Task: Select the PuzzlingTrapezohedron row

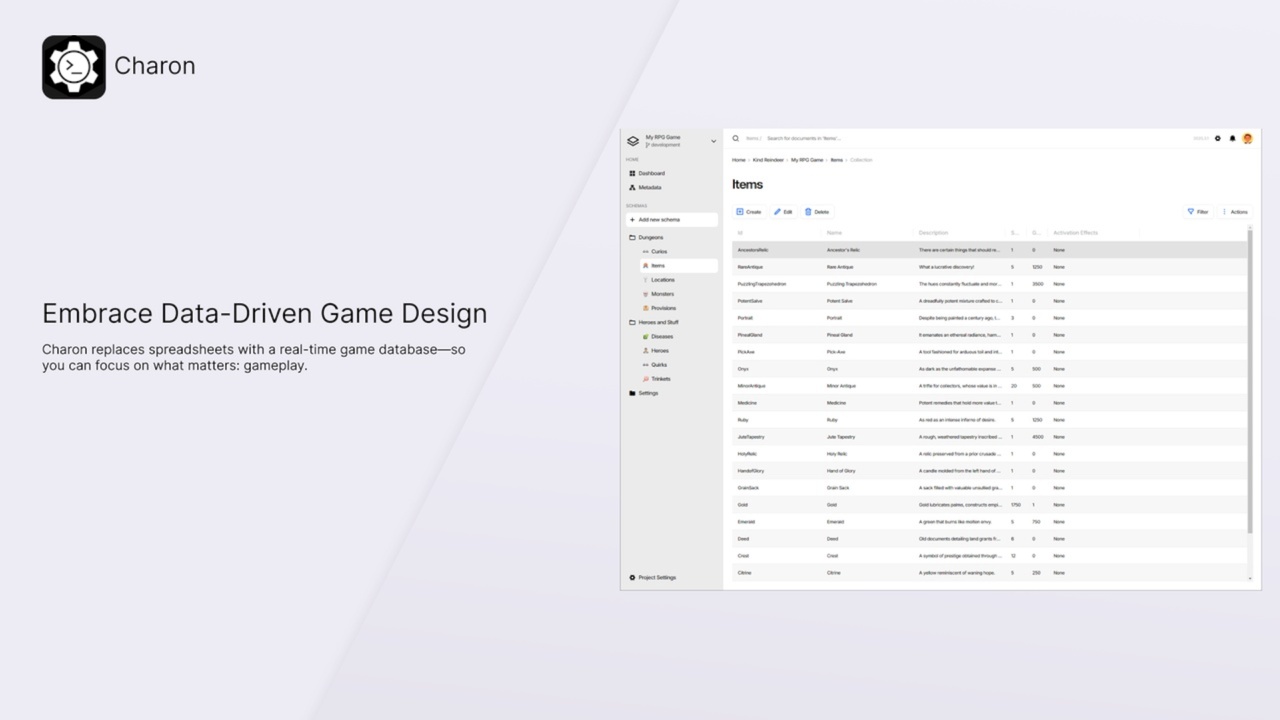Action: click(x=989, y=284)
